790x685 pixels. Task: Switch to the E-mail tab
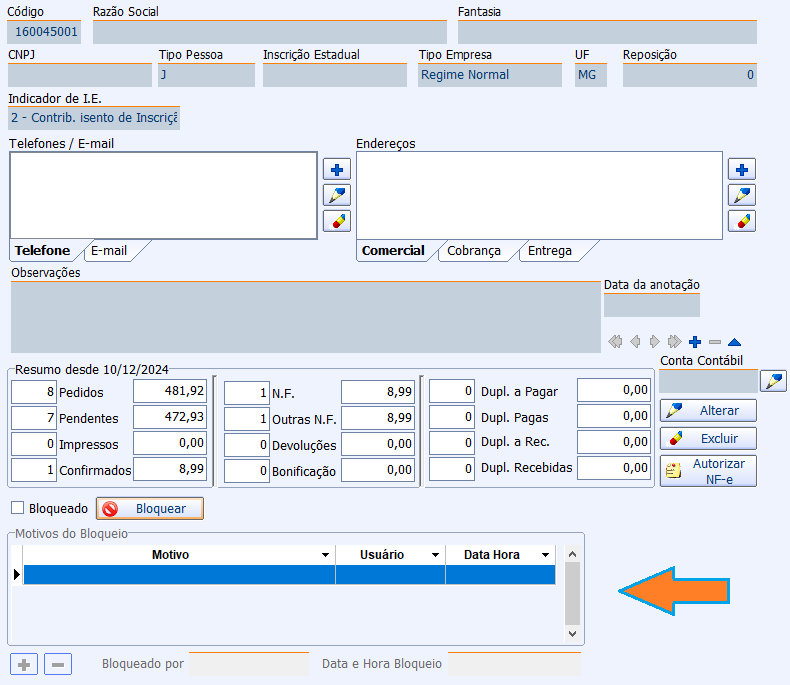pyautogui.click(x=109, y=251)
